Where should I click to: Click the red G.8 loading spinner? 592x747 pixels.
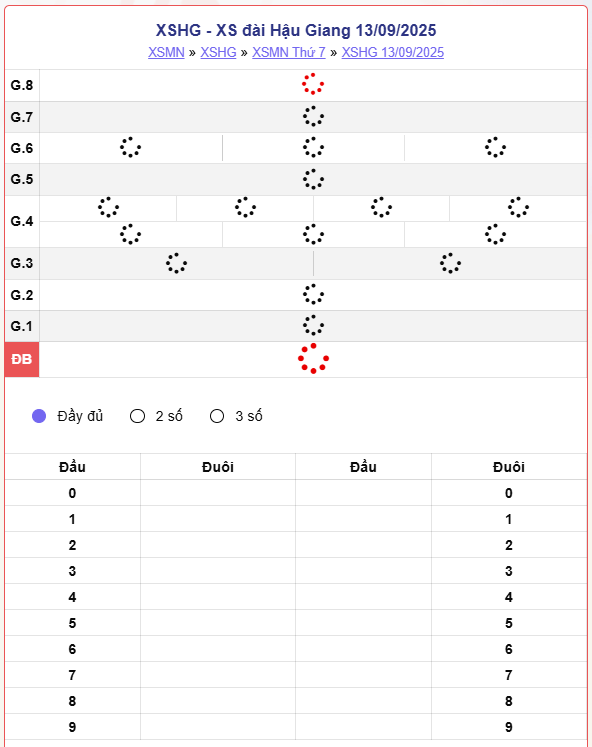[x=313, y=84]
